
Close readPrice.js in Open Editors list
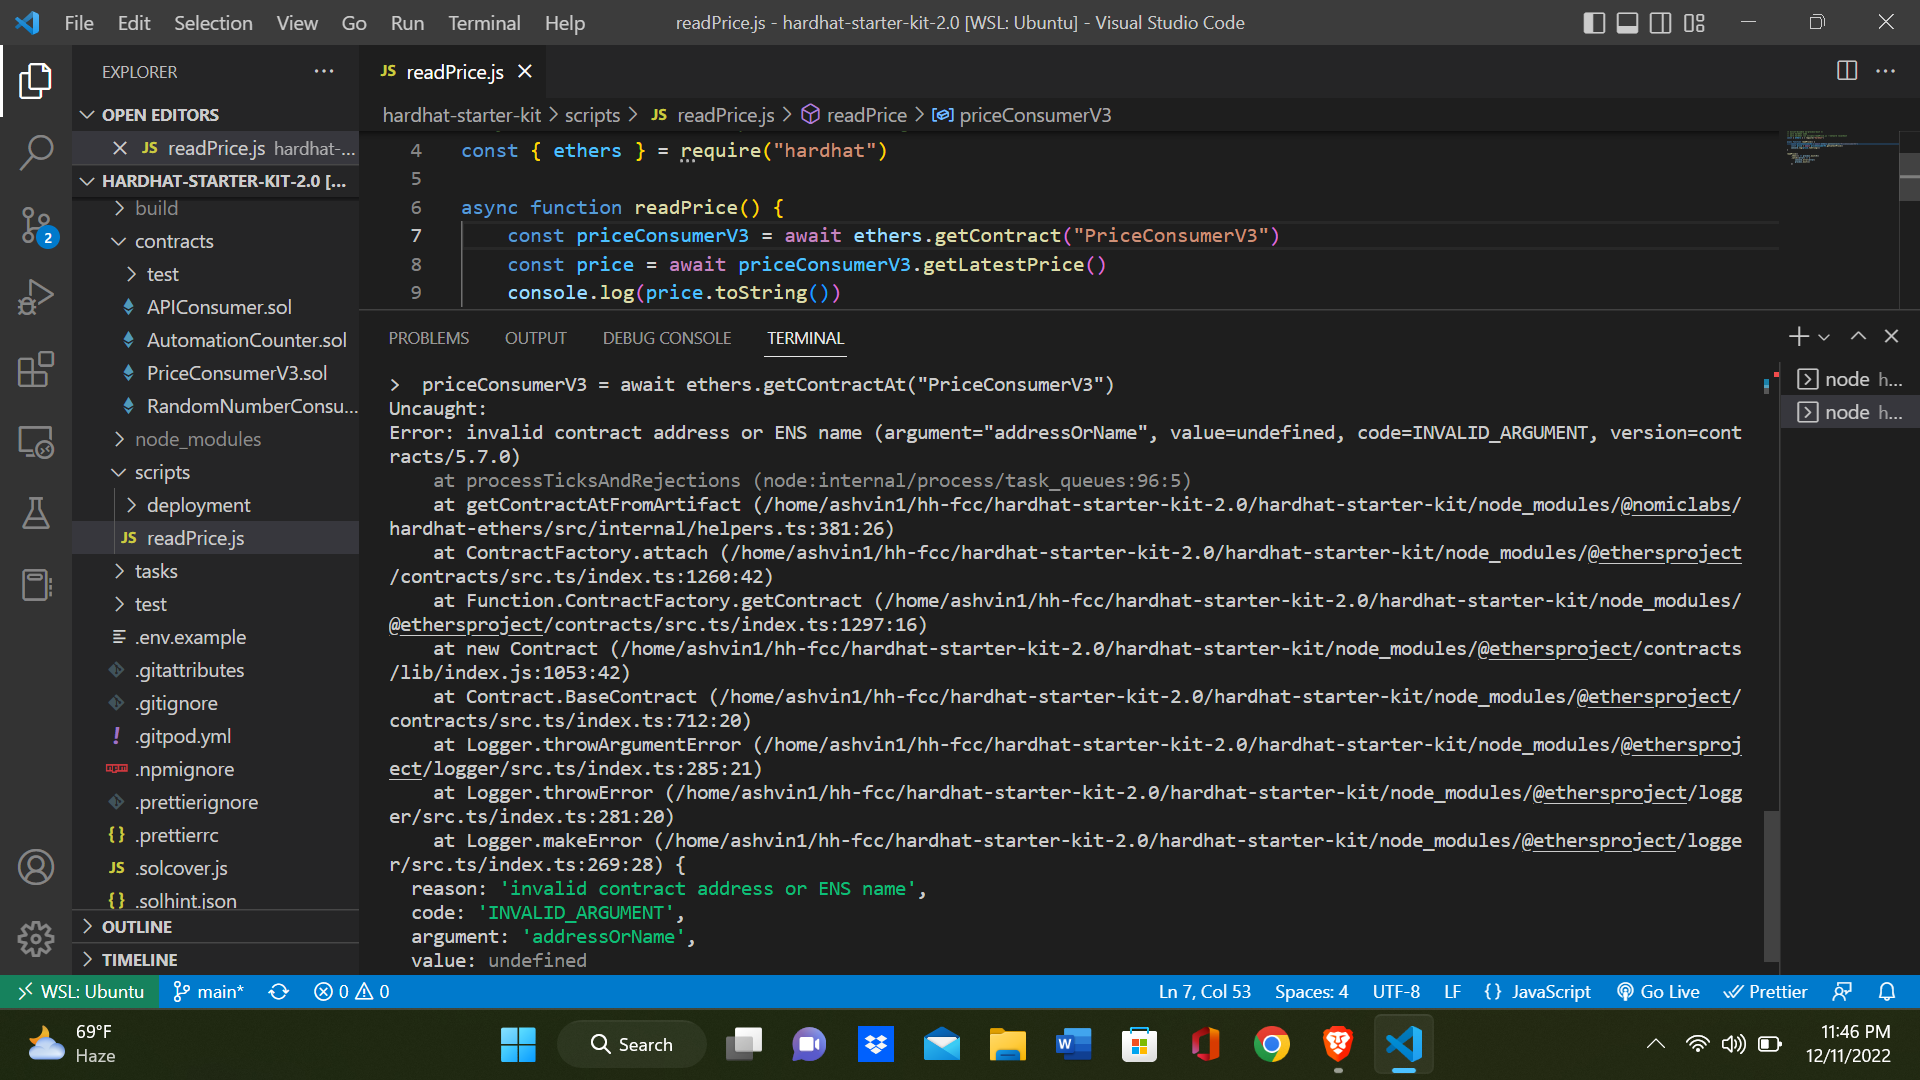(x=120, y=148)
